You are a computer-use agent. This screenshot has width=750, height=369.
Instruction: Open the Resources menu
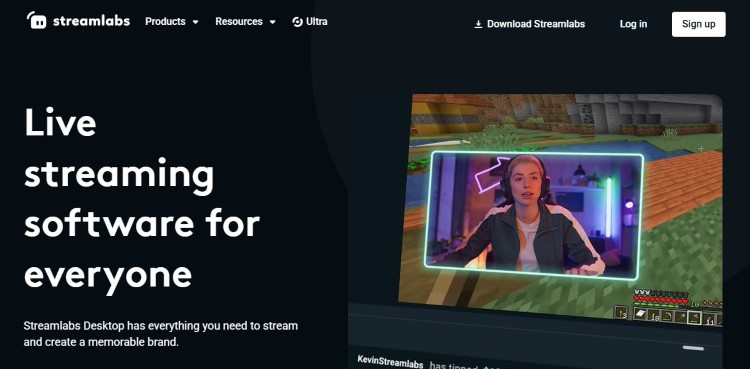point(239,22)
